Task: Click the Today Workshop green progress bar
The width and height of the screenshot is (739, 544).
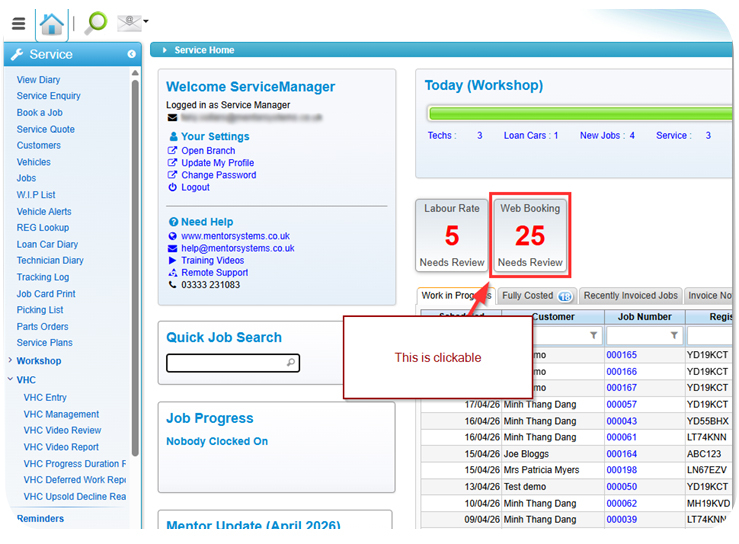Action: [x=578, y=113]
